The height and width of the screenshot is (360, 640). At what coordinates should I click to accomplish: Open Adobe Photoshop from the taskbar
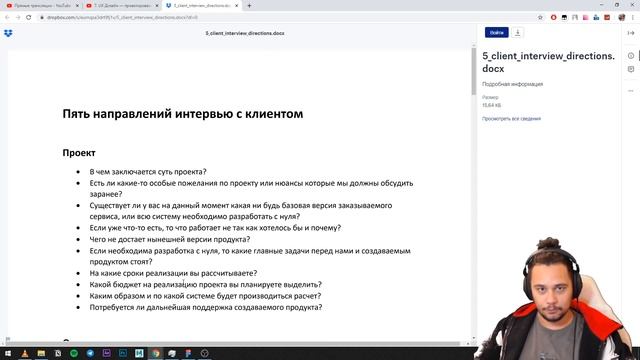pyautogui.click(x=123, y=353)
